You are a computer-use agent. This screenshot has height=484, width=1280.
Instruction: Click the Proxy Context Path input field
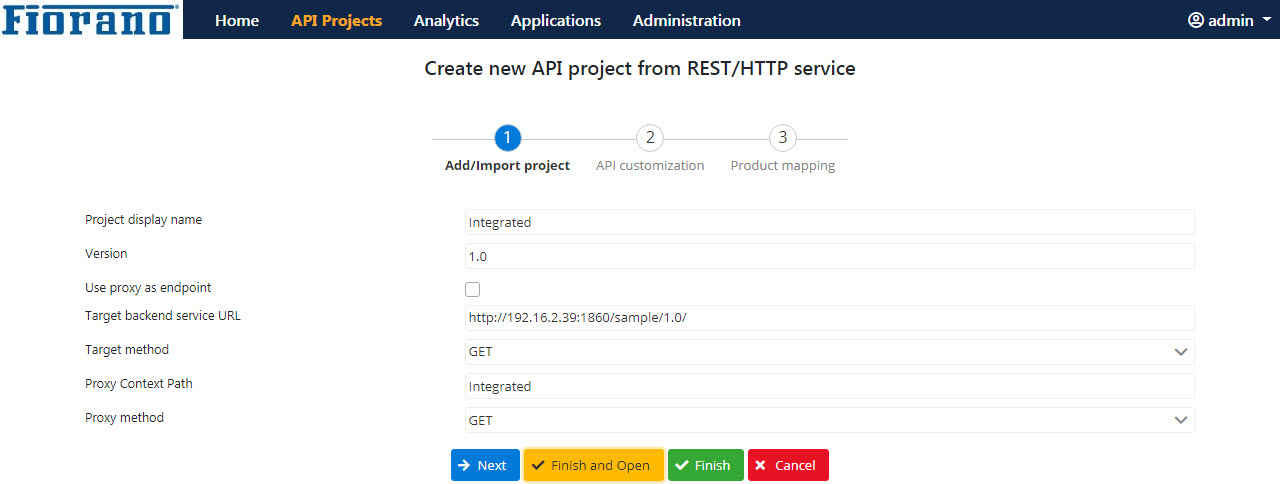pos(830,386)
